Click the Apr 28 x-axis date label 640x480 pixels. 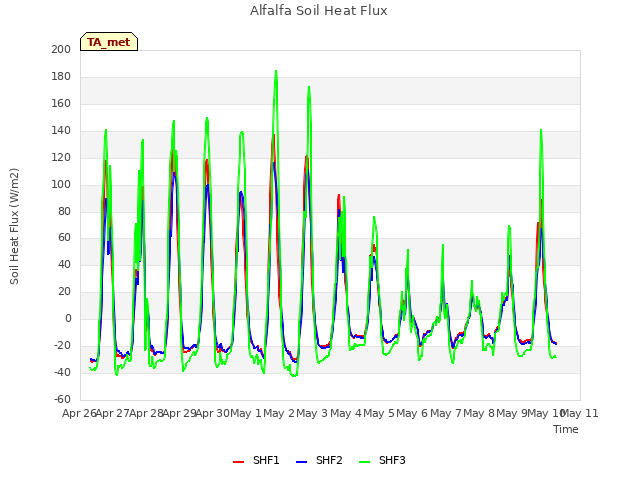(146, 413)
